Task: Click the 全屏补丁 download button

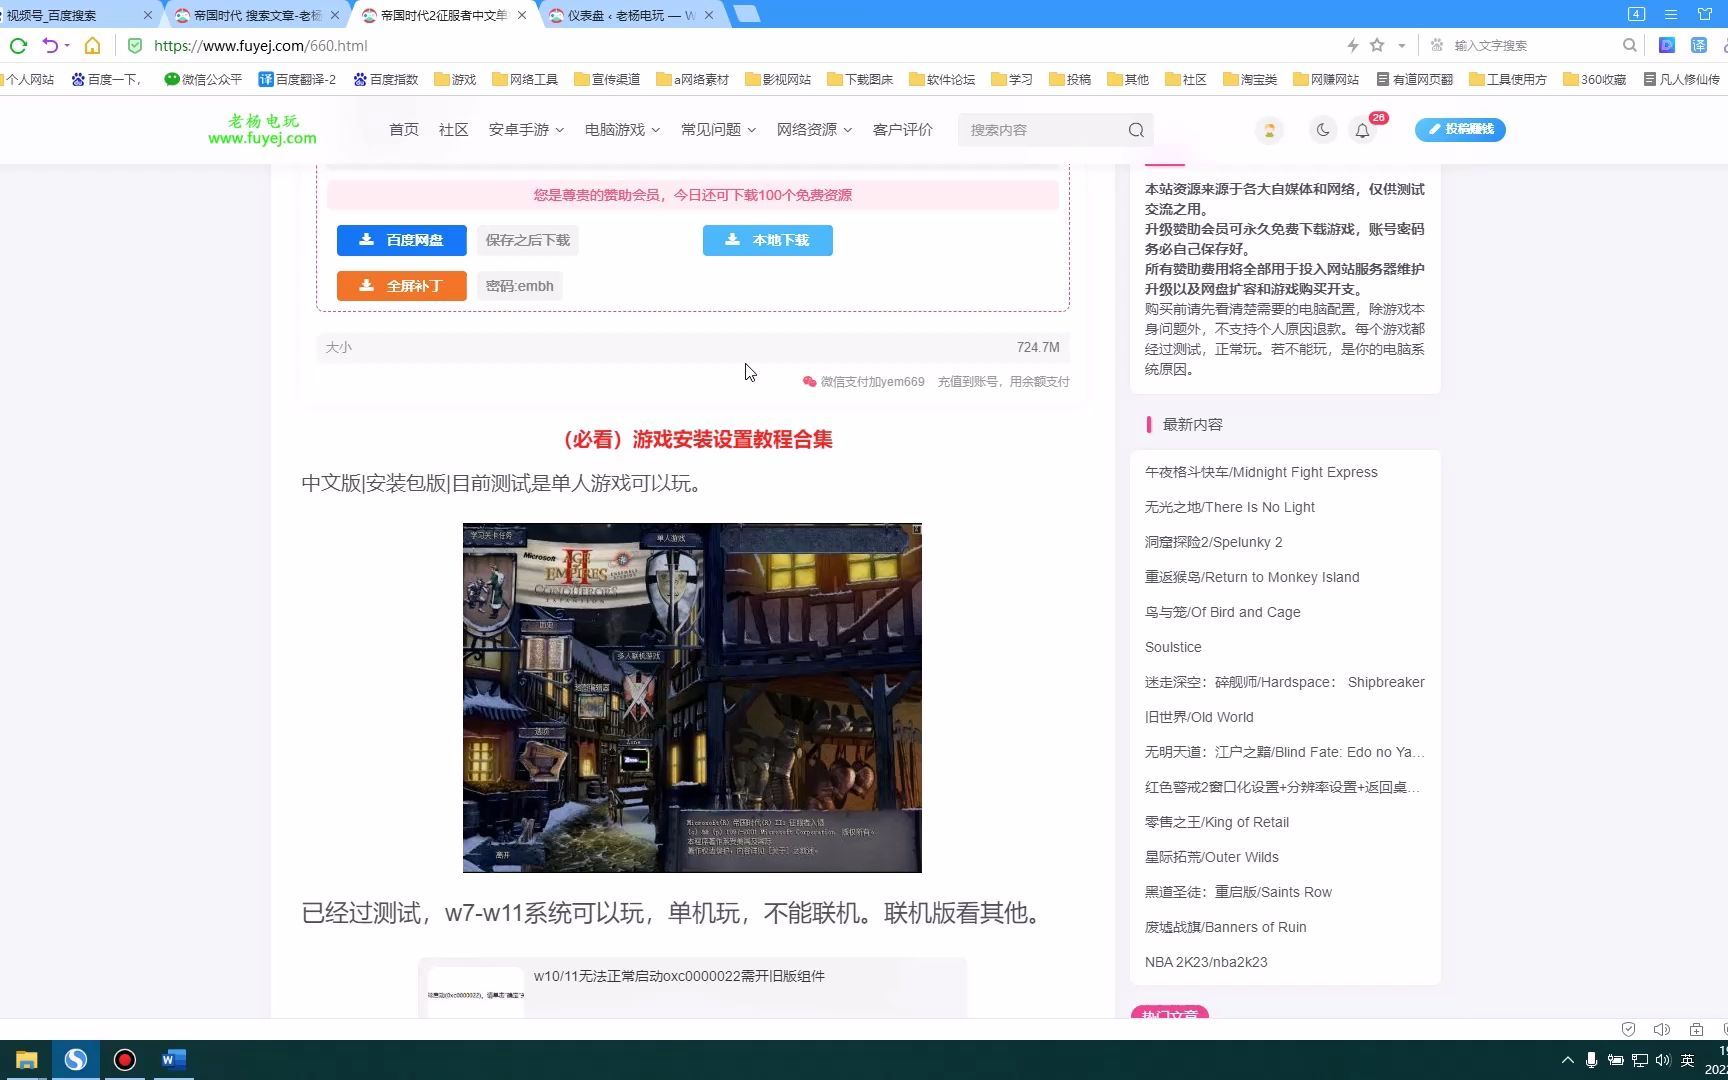Action: [402, 286]
